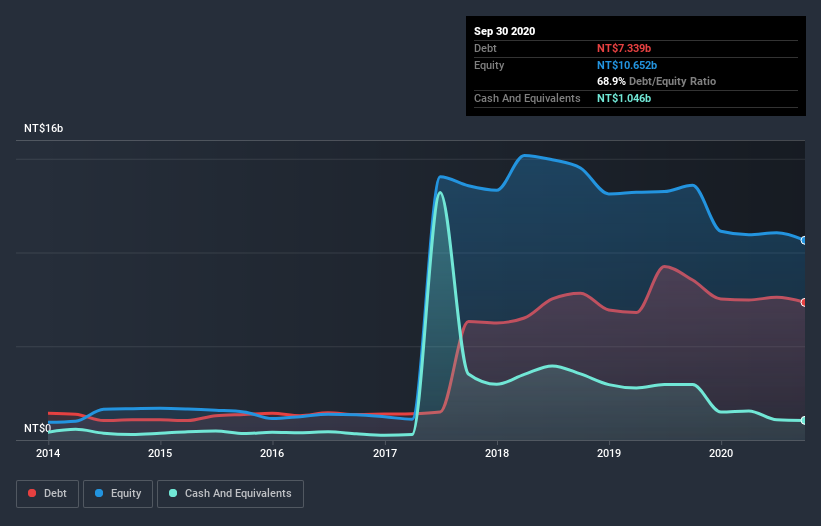Screen dimensions: 821x526
Task: Click the Debt row label in tooltip
Action: [x=485, y=48]
